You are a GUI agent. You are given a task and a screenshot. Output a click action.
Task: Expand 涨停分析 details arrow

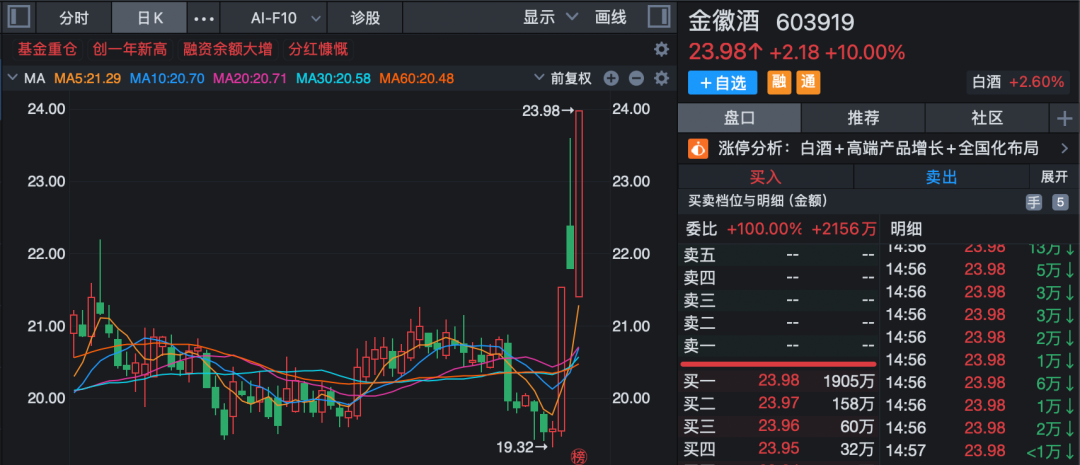(x=1064, y=148)
